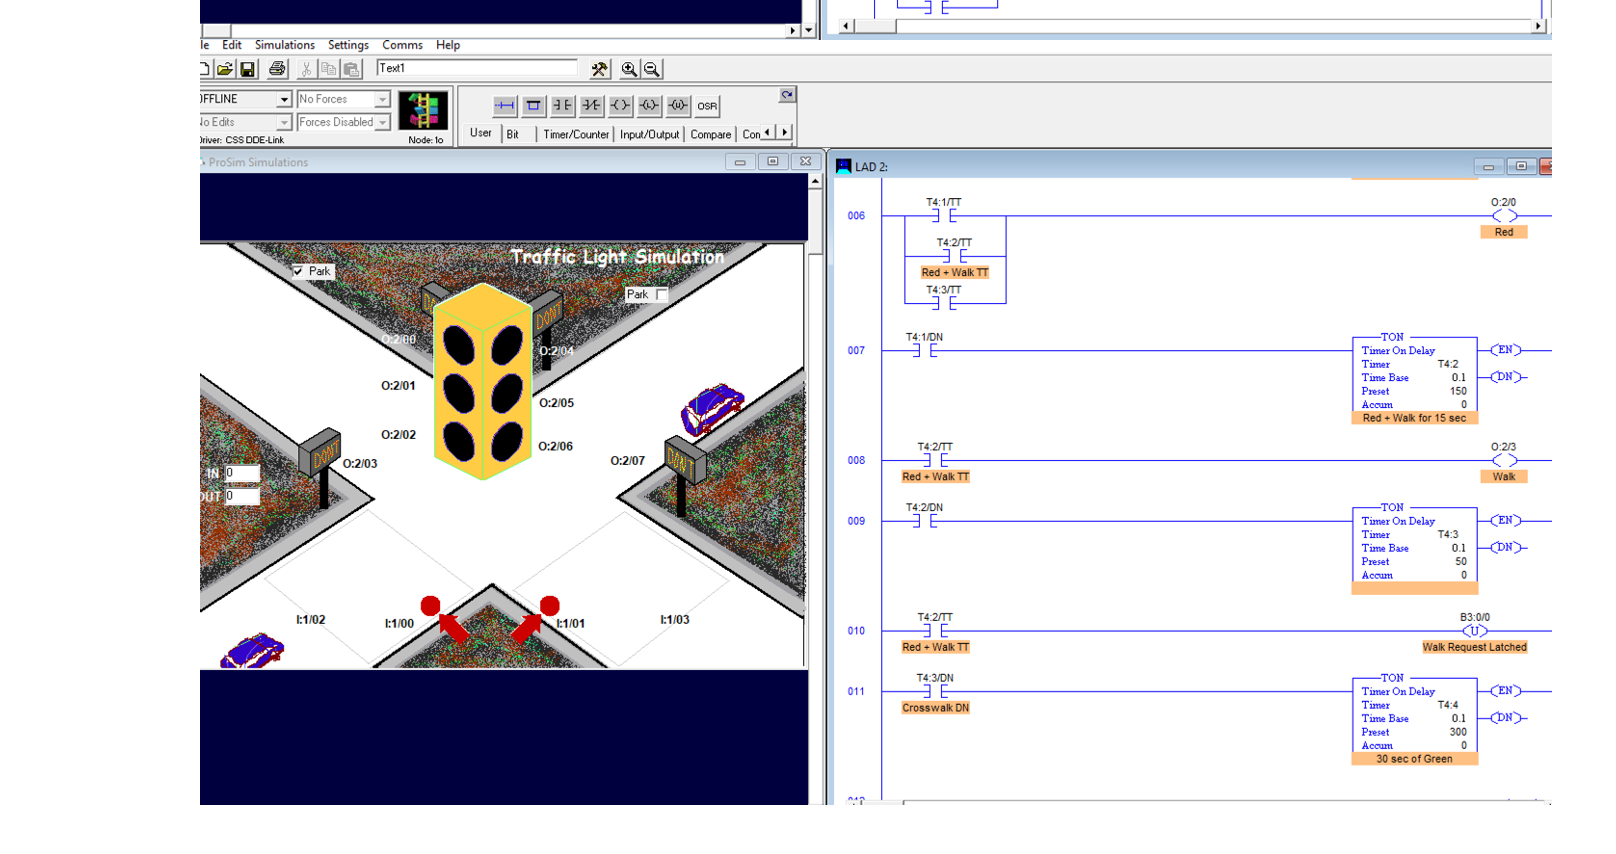1616x854 pixels.
Task: Click the blue car at the bottom left
Action: (252, 651)
